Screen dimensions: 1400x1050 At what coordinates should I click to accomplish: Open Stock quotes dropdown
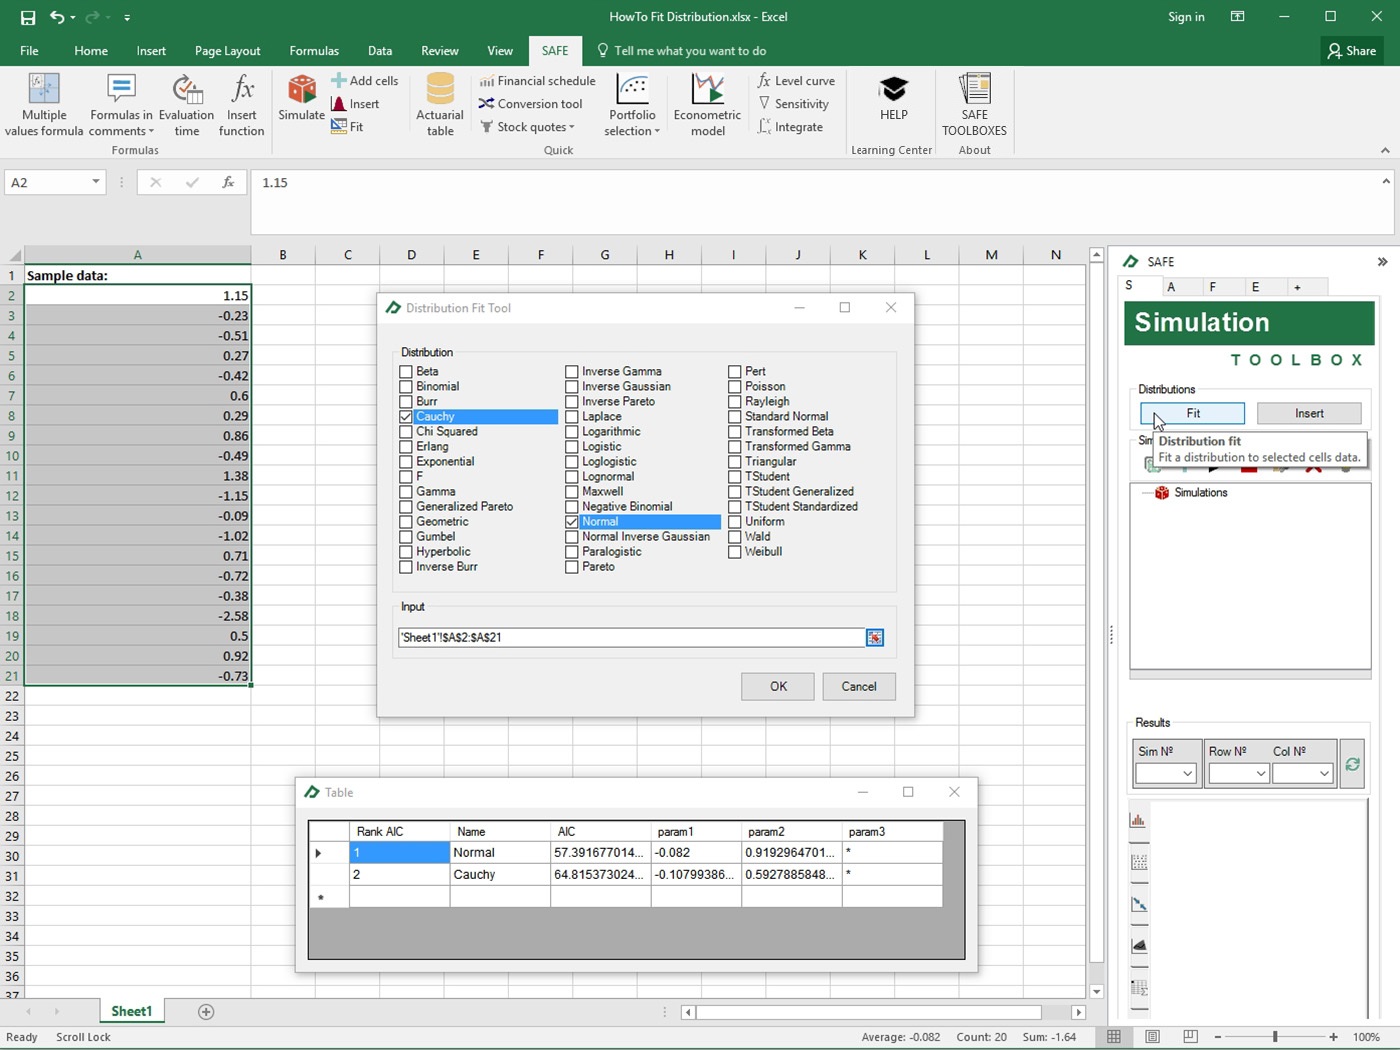528,127
